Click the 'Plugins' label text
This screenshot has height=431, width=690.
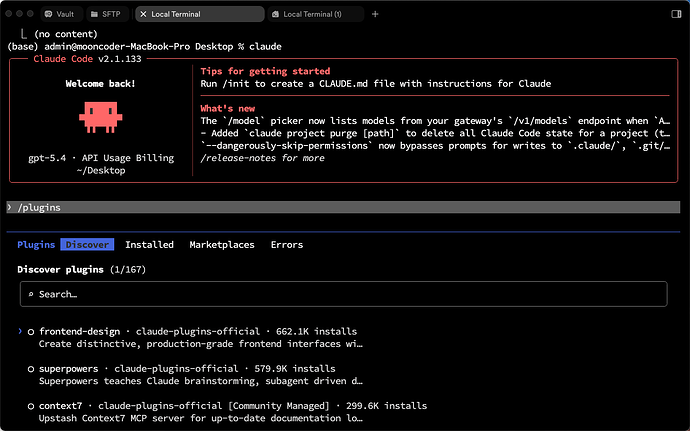click(x=36, y=244)
